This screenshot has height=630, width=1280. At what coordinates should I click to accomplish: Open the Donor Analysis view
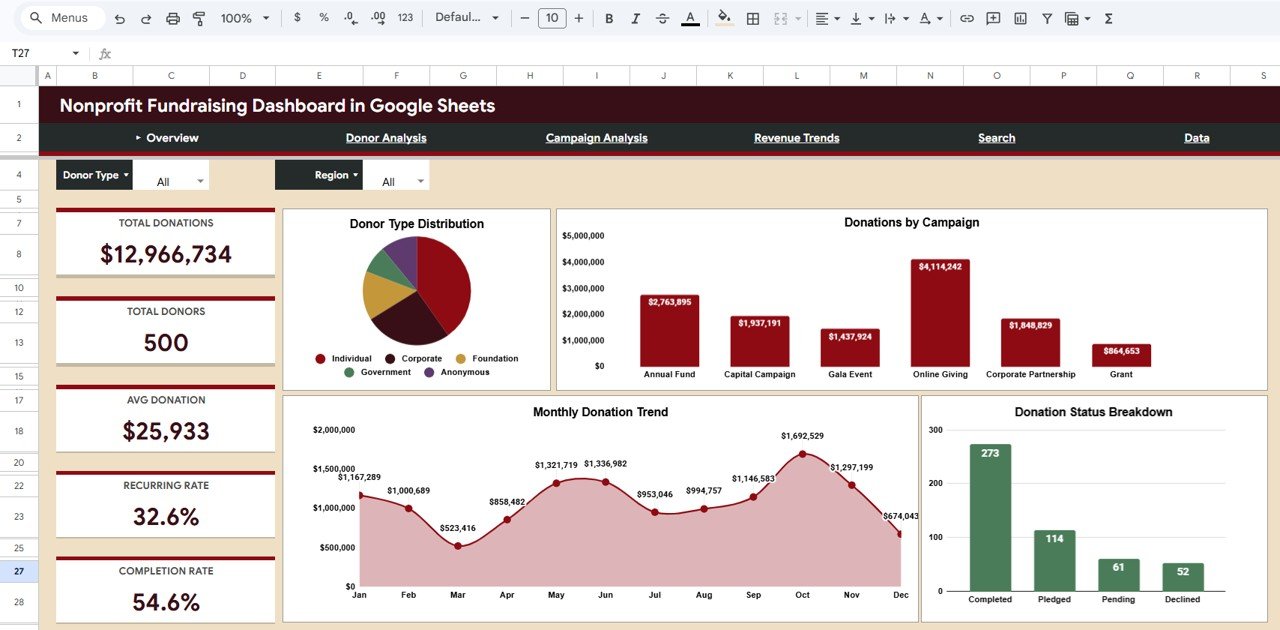(386, 137)
